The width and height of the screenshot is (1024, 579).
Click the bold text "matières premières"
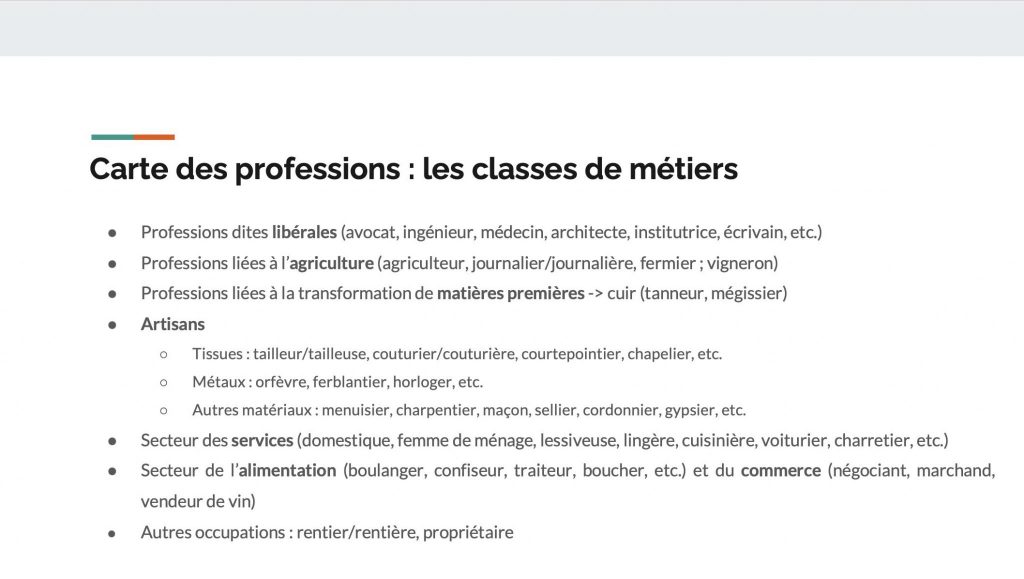(509, 294)
